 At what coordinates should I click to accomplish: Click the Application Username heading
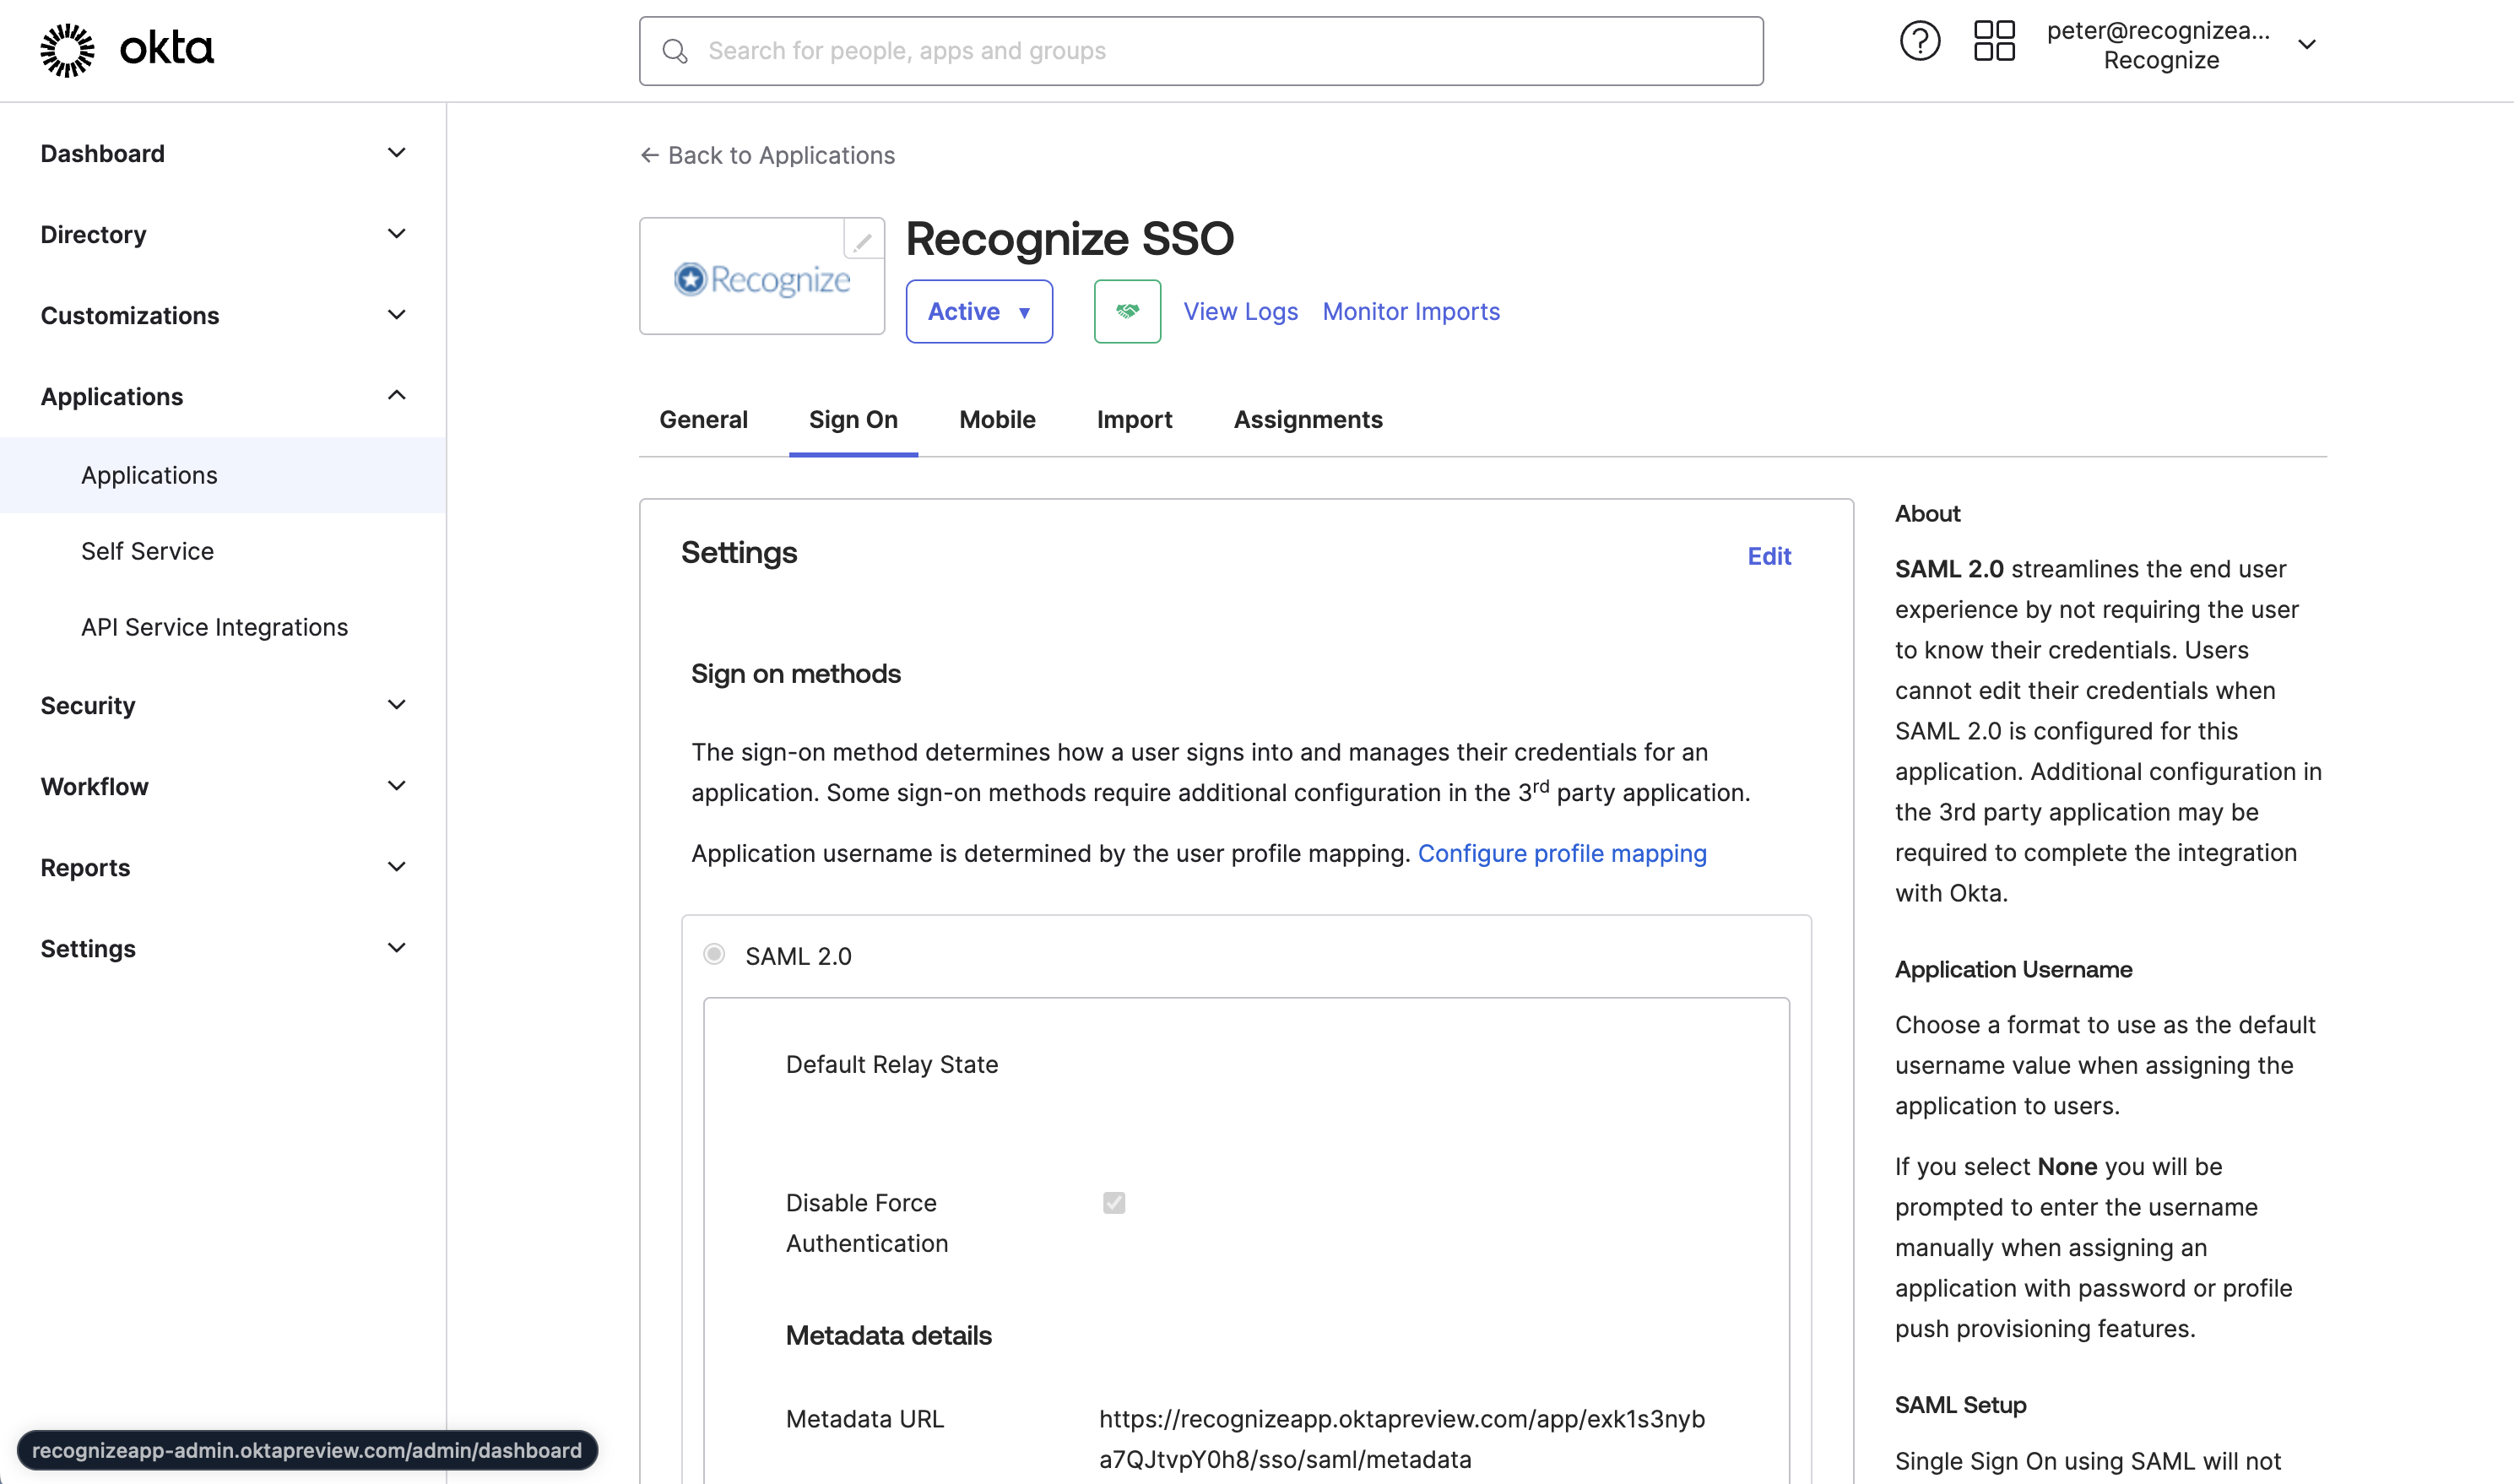pyautogui.click(x=2013, y=969)
